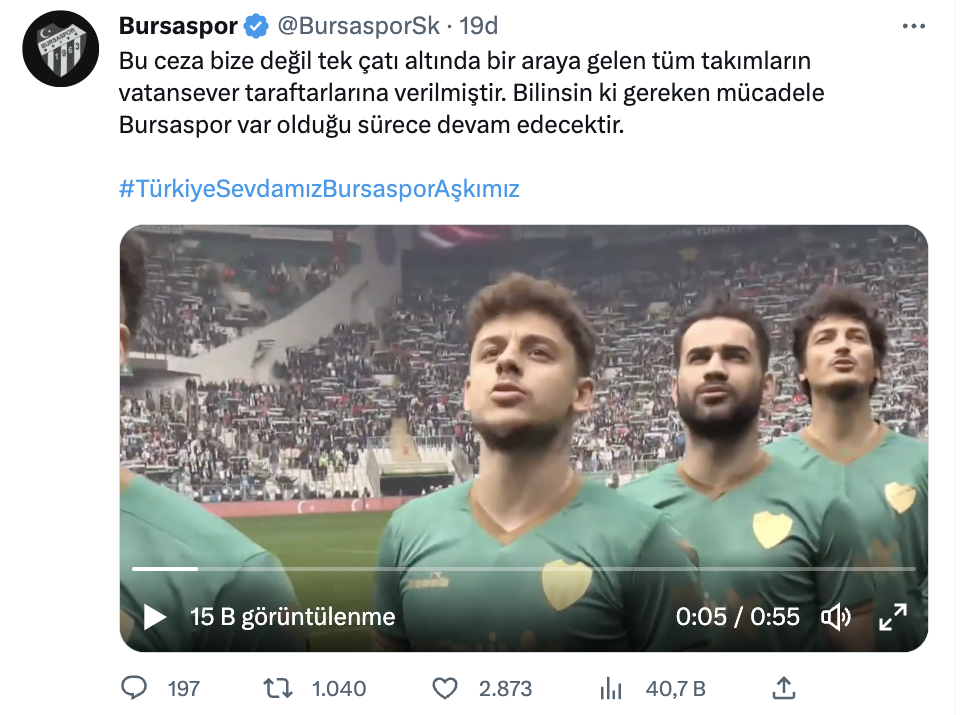Click the Bursaspor display name
Screen dimensions: 961x715
click(x=178, y=26)
